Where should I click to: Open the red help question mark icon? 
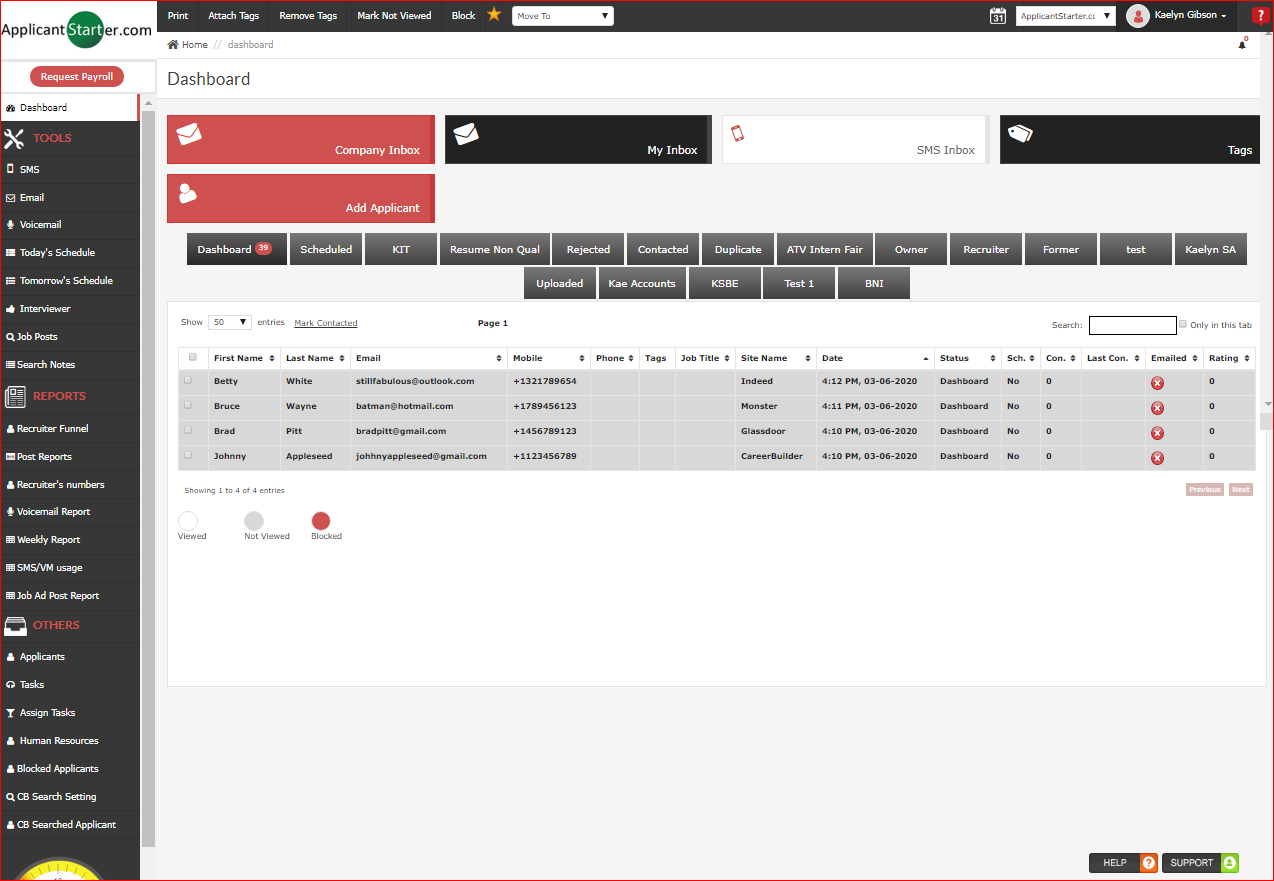coord(1259,15)
